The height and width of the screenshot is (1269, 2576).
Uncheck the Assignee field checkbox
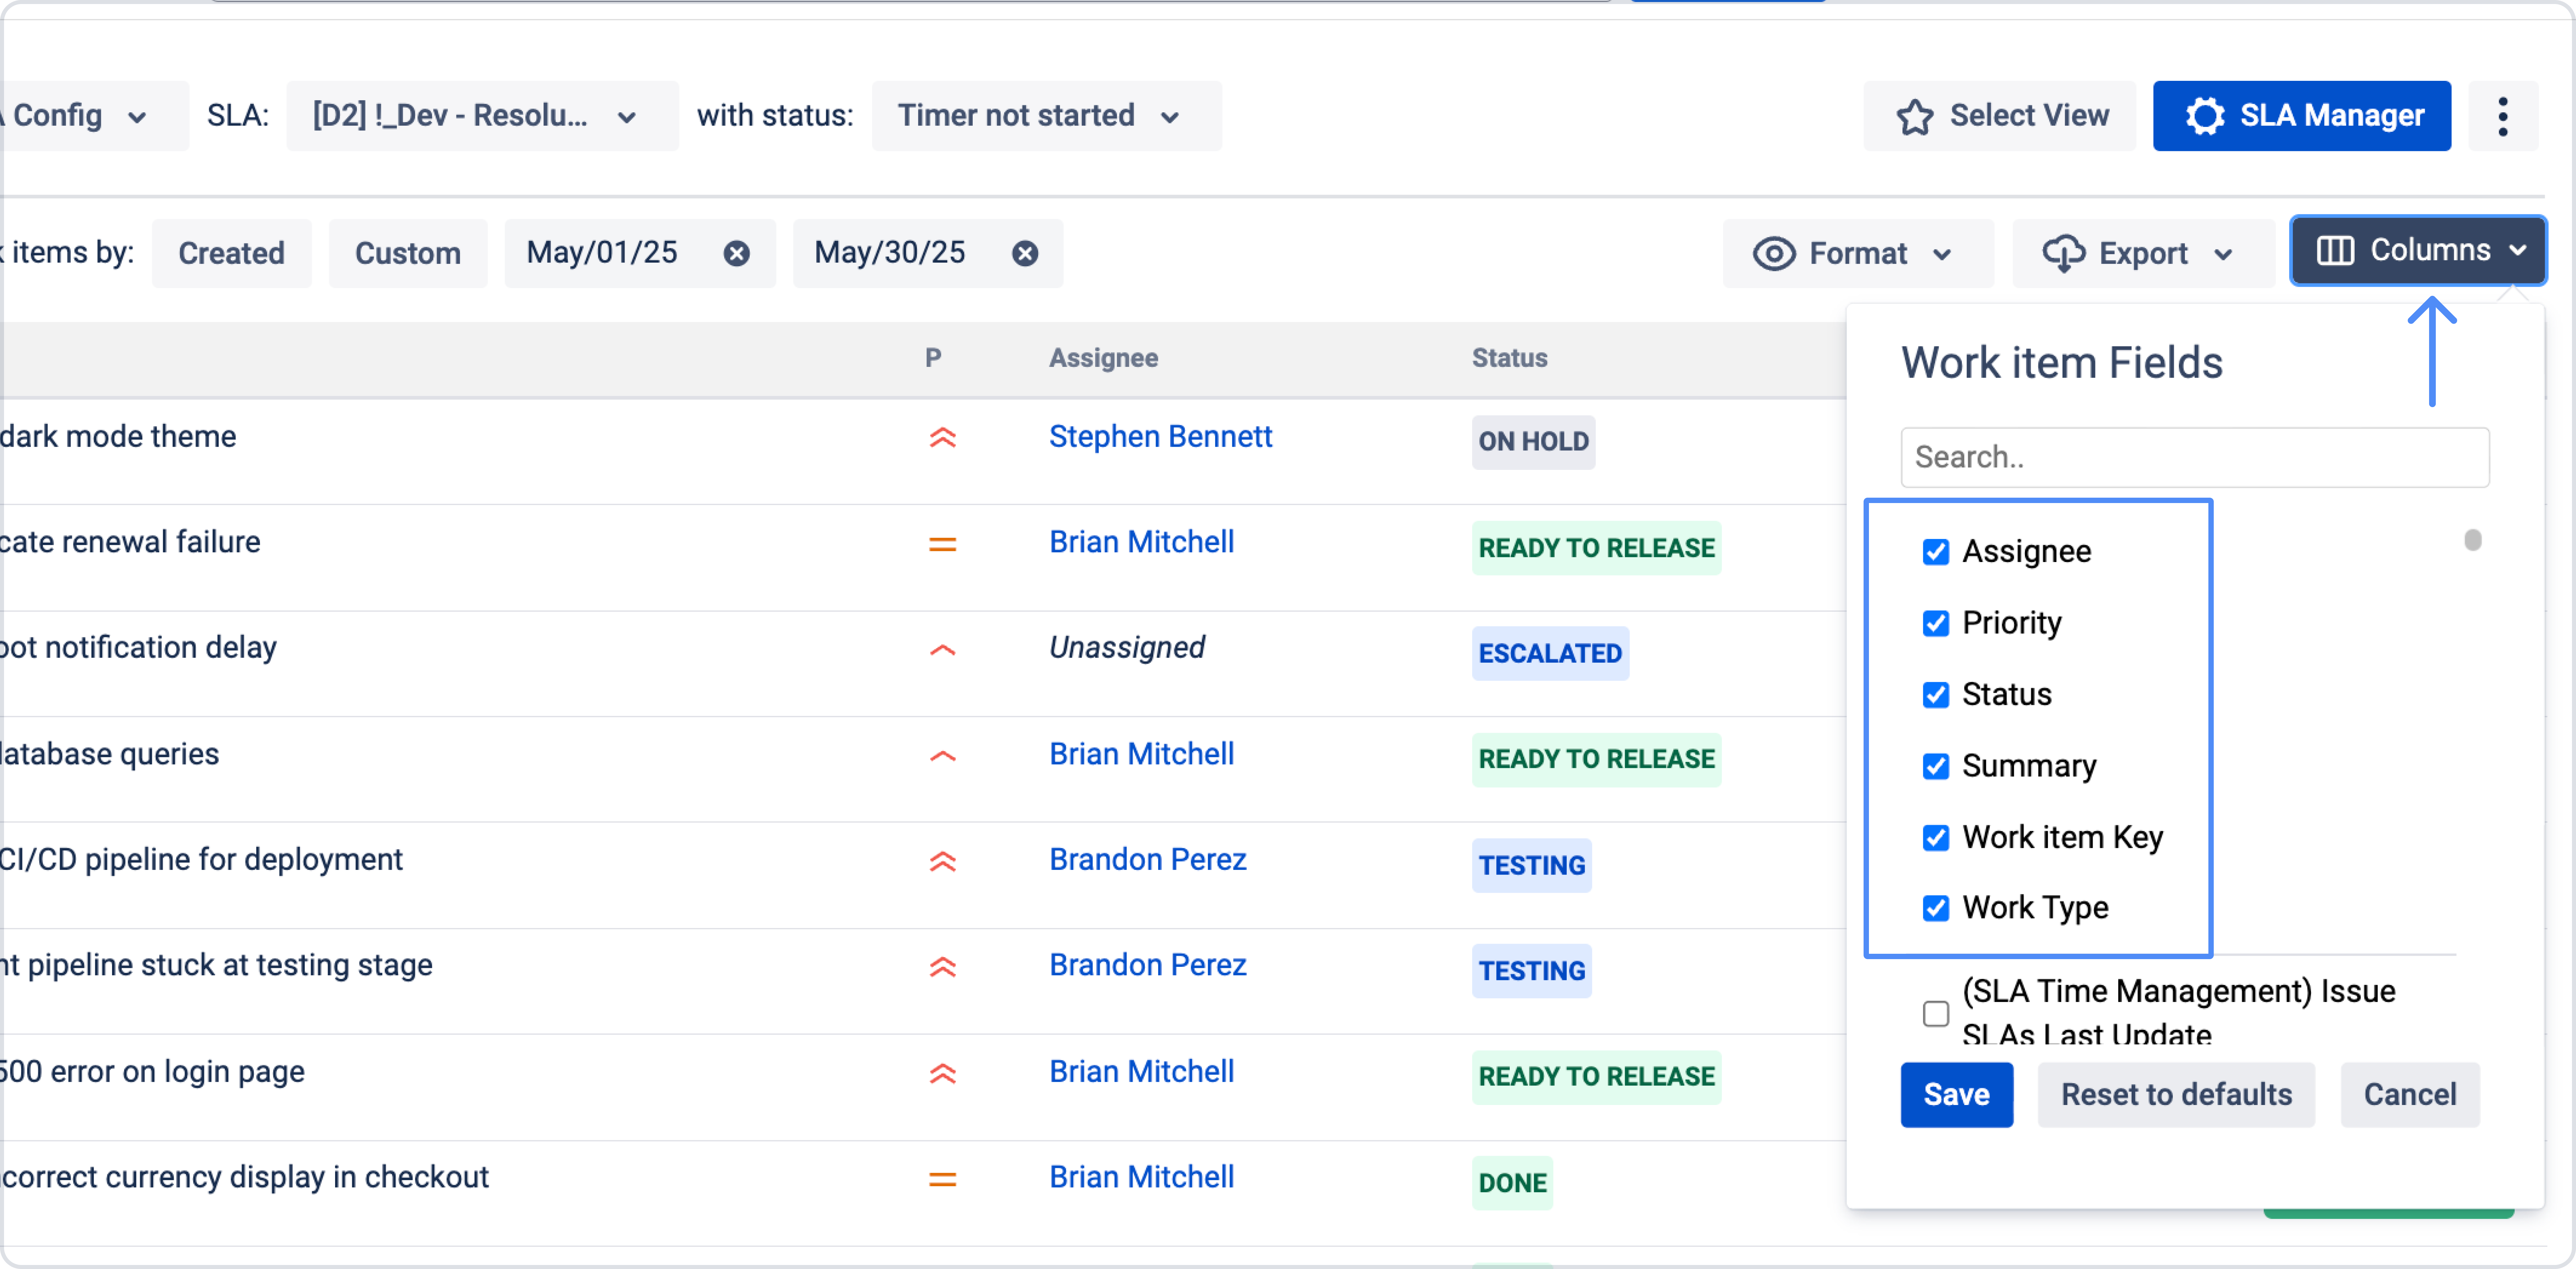pyautogui.click(x=1936, y=552)
